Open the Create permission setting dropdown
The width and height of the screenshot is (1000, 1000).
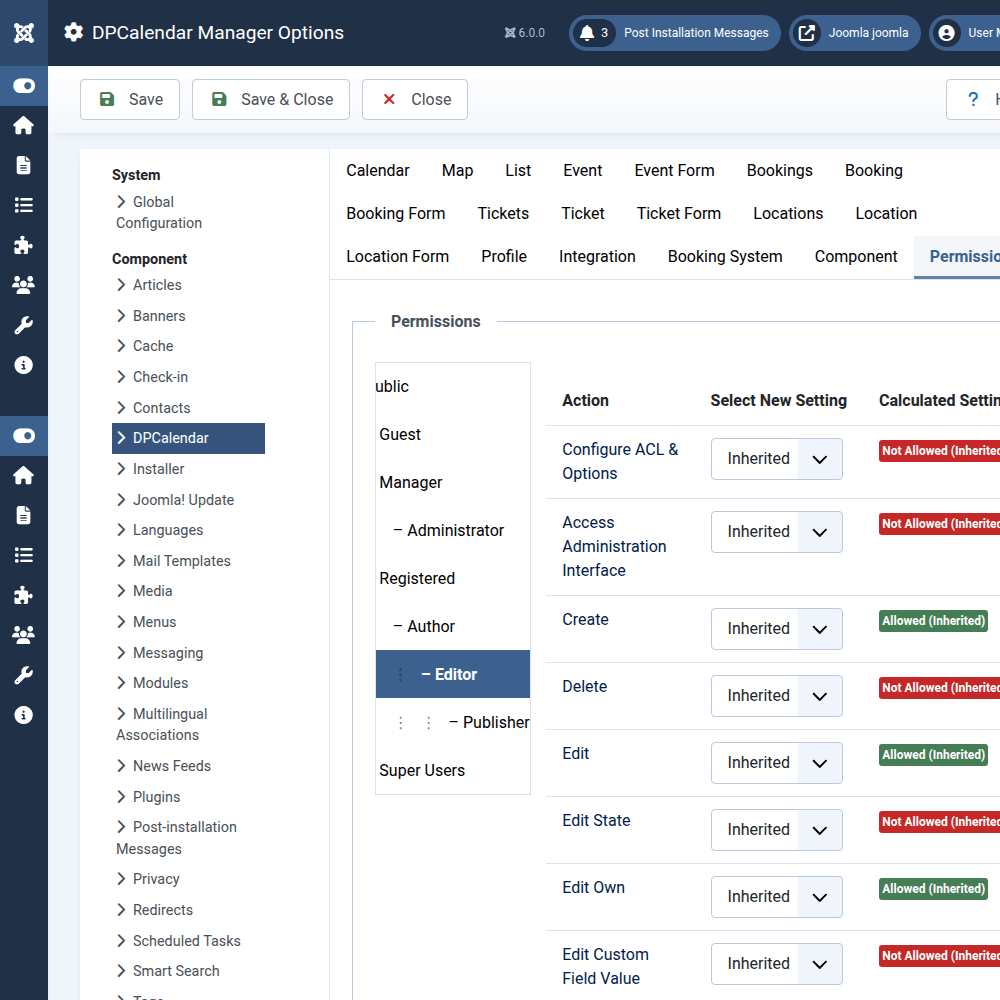pyautogui.click(x=776, y=628)
